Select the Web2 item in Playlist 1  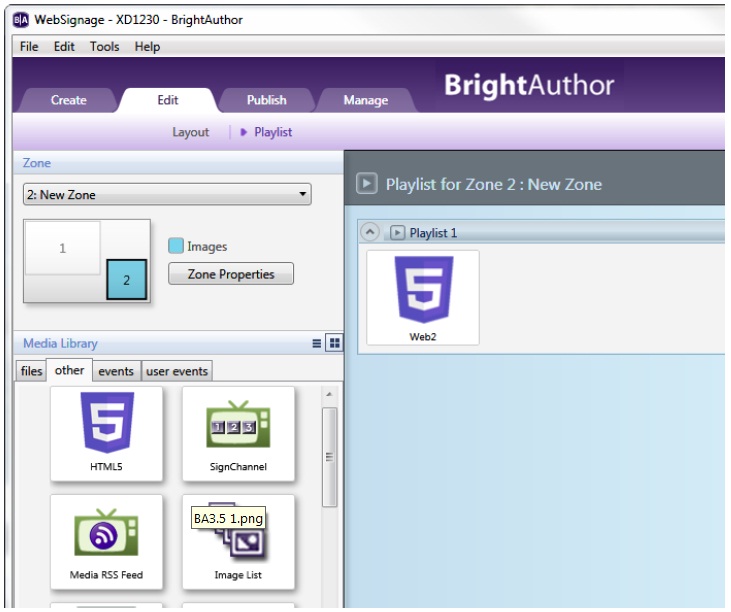(423, 297)
